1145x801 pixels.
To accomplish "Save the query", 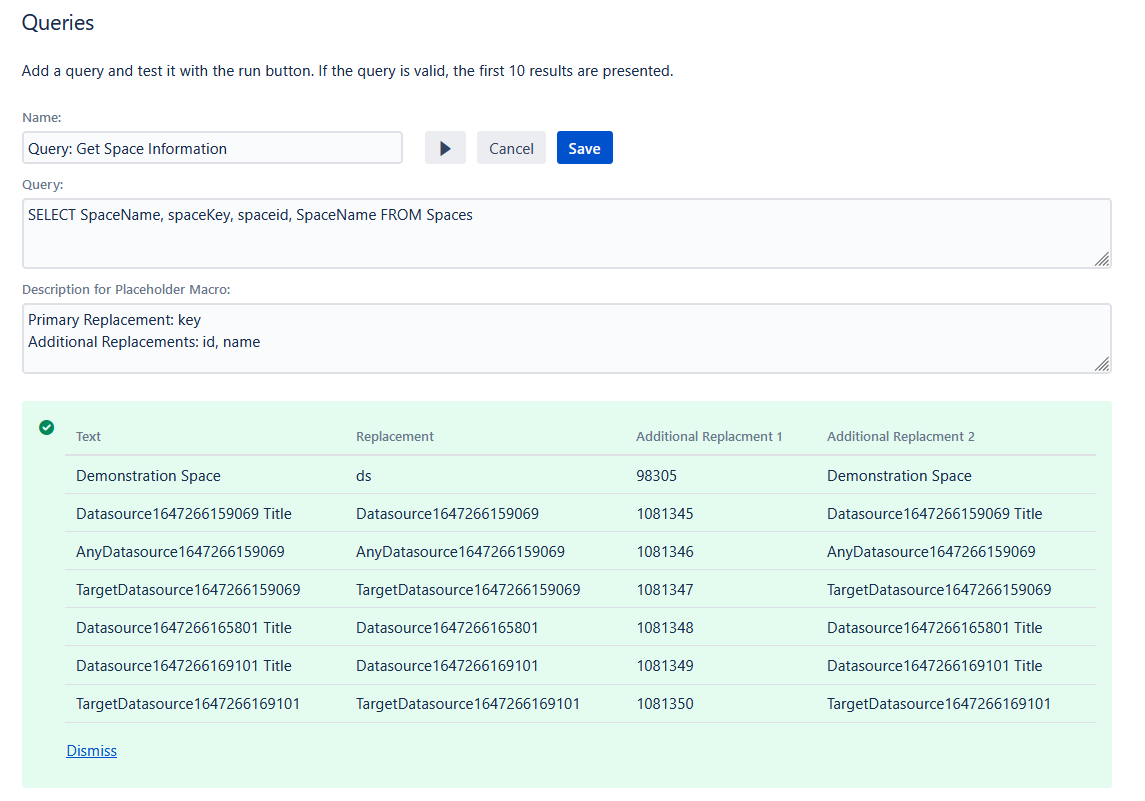I will 584,148.
